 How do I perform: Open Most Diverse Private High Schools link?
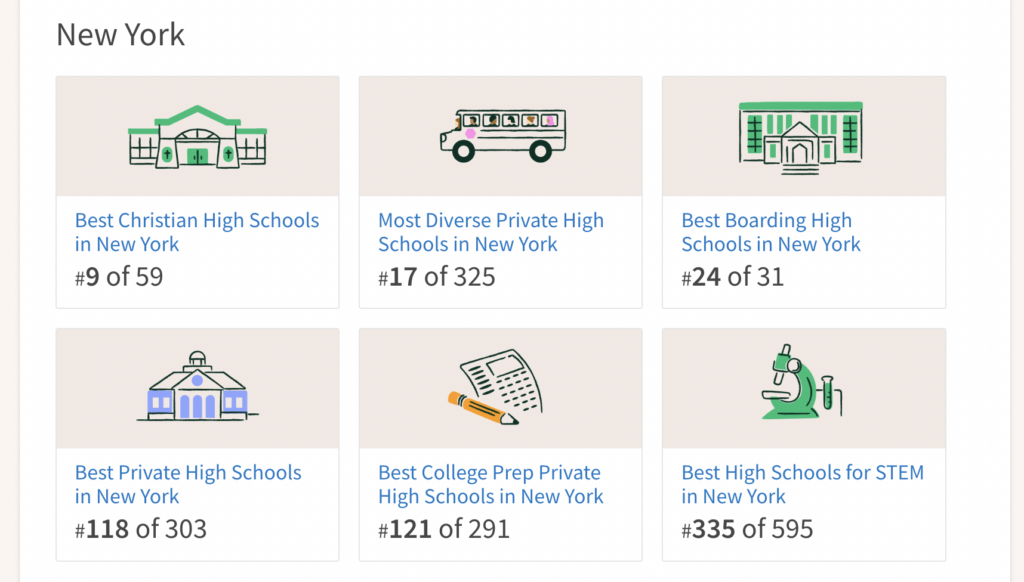[x=490, y=232]
